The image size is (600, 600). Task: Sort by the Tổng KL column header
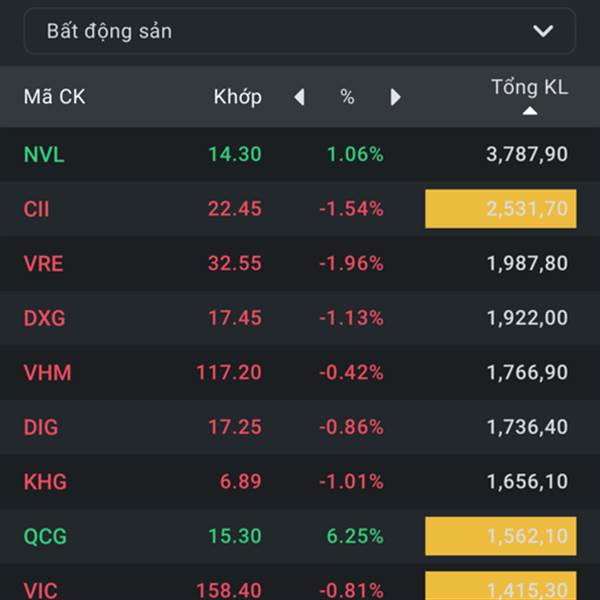coord(529,87)
